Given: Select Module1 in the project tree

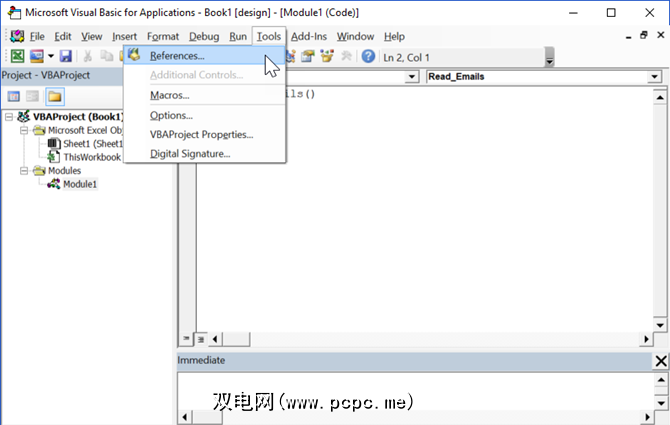Looking at the screenshot, I should click(80, 184).
